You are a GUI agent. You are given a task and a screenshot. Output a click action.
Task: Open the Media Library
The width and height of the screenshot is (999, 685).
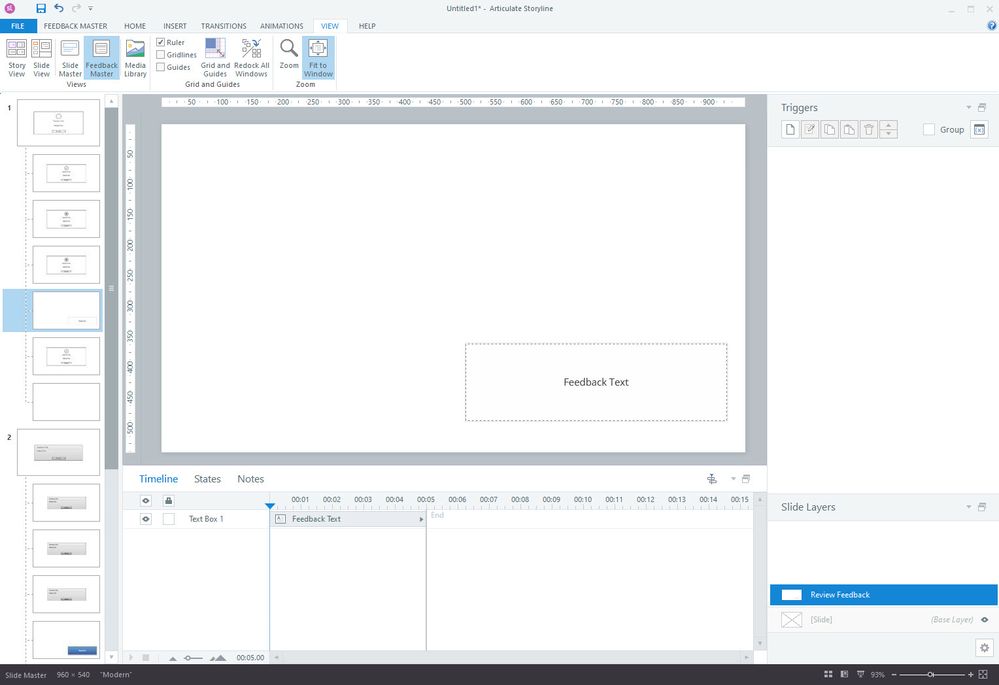pyautogui.click(x=135, y=57)
